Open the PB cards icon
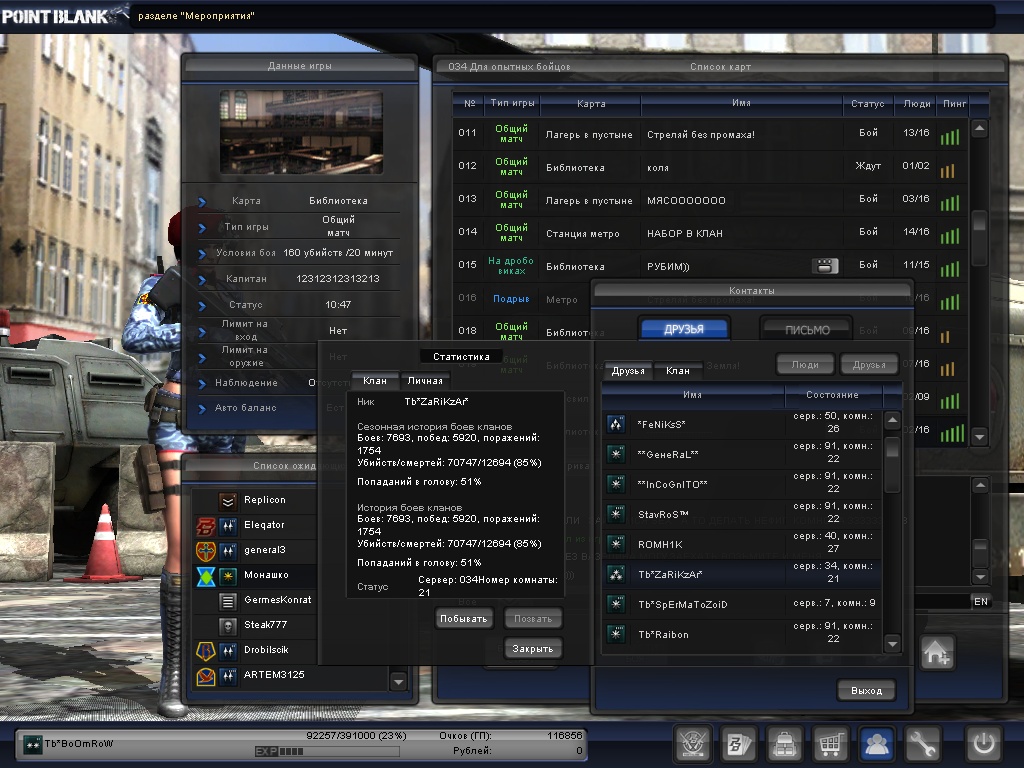1024x768 pixels. pyautogui.click(x=738, y=744)
